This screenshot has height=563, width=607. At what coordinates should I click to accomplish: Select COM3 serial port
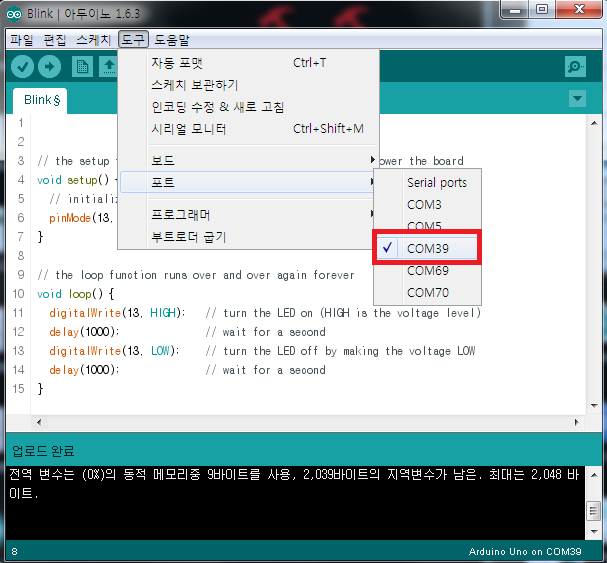pos(427,204)
